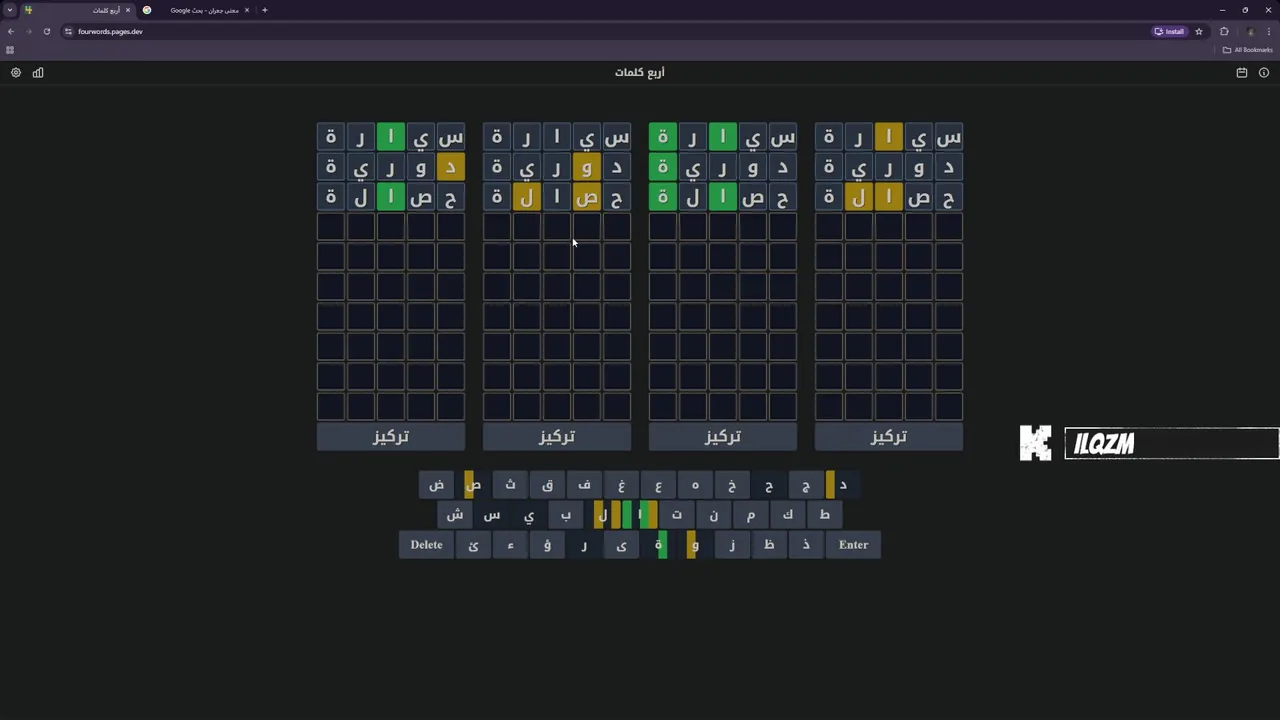
Task: Hit the ك letter key
Action: [x=788, y=515]
